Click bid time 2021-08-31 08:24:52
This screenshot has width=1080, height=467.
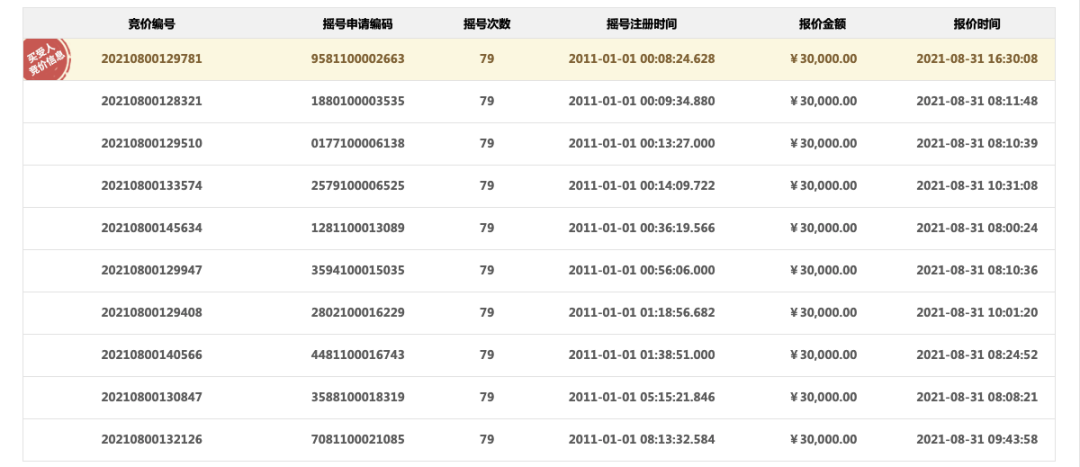point(977,355)
